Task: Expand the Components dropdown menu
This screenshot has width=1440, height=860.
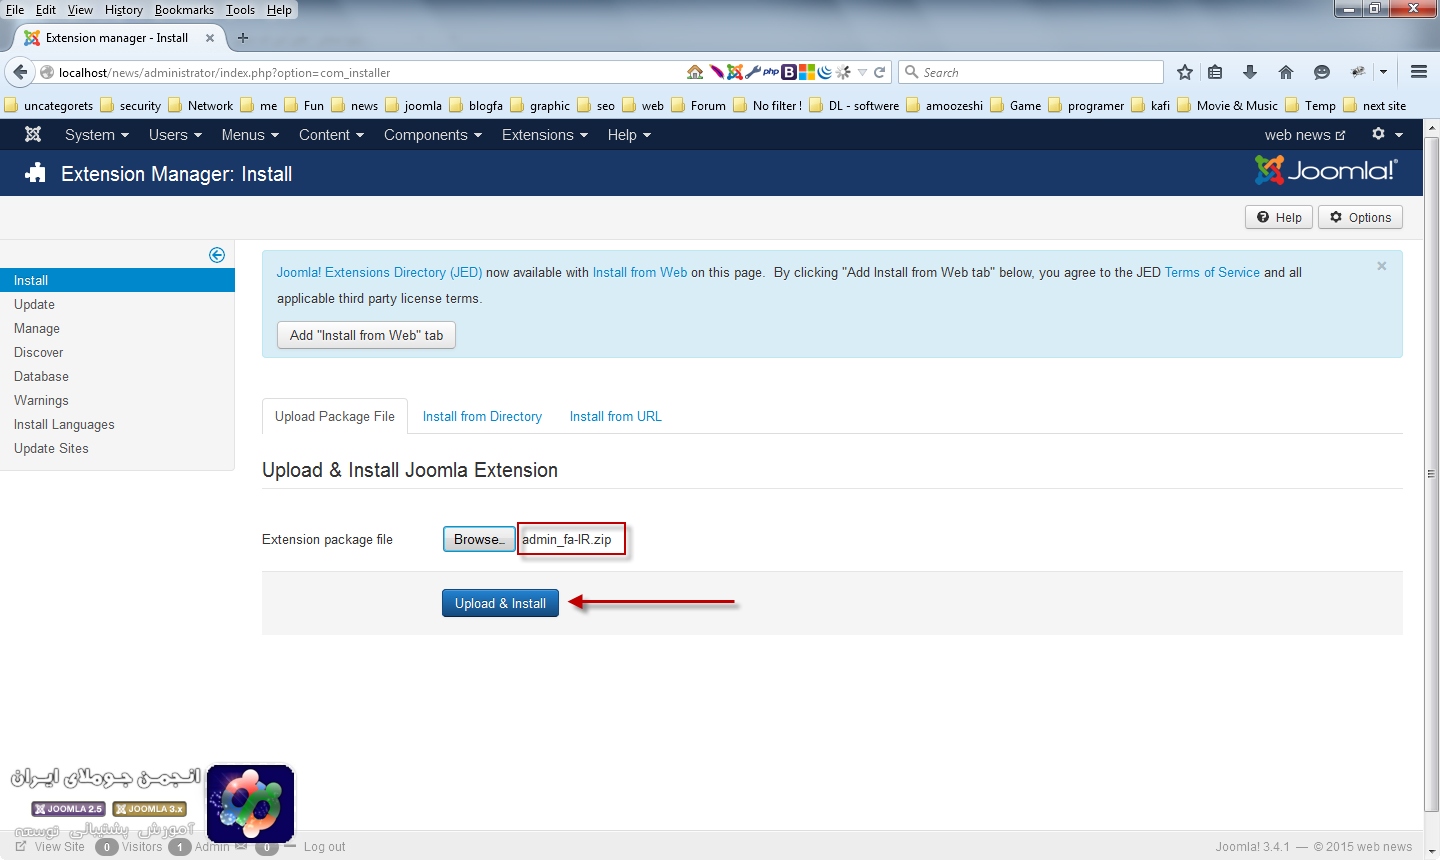Action: (432, 135)
